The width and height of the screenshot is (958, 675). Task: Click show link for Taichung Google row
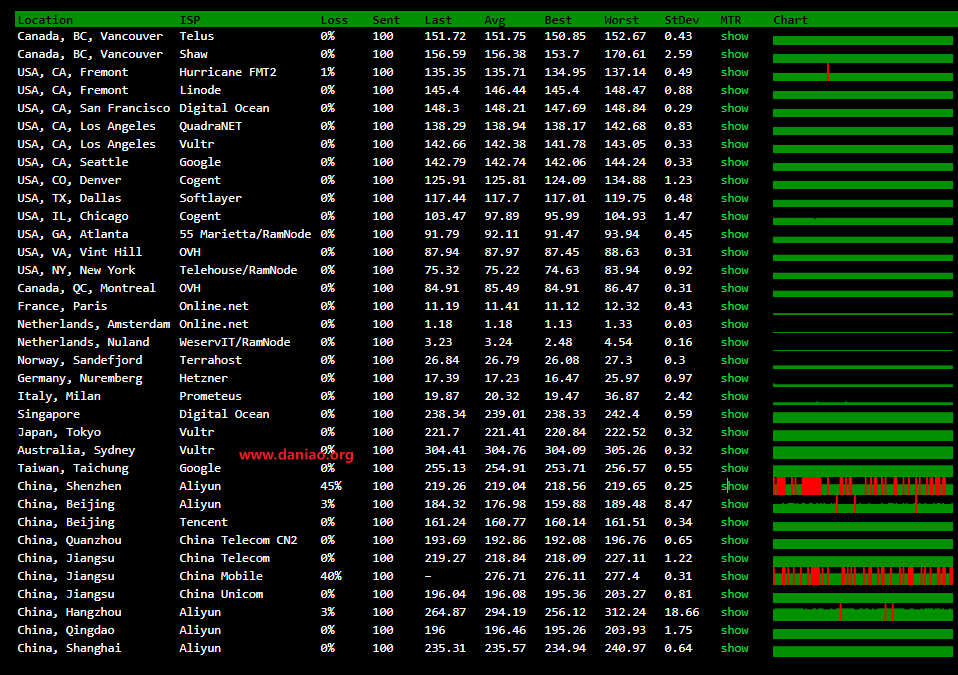[x=734, y=469]
